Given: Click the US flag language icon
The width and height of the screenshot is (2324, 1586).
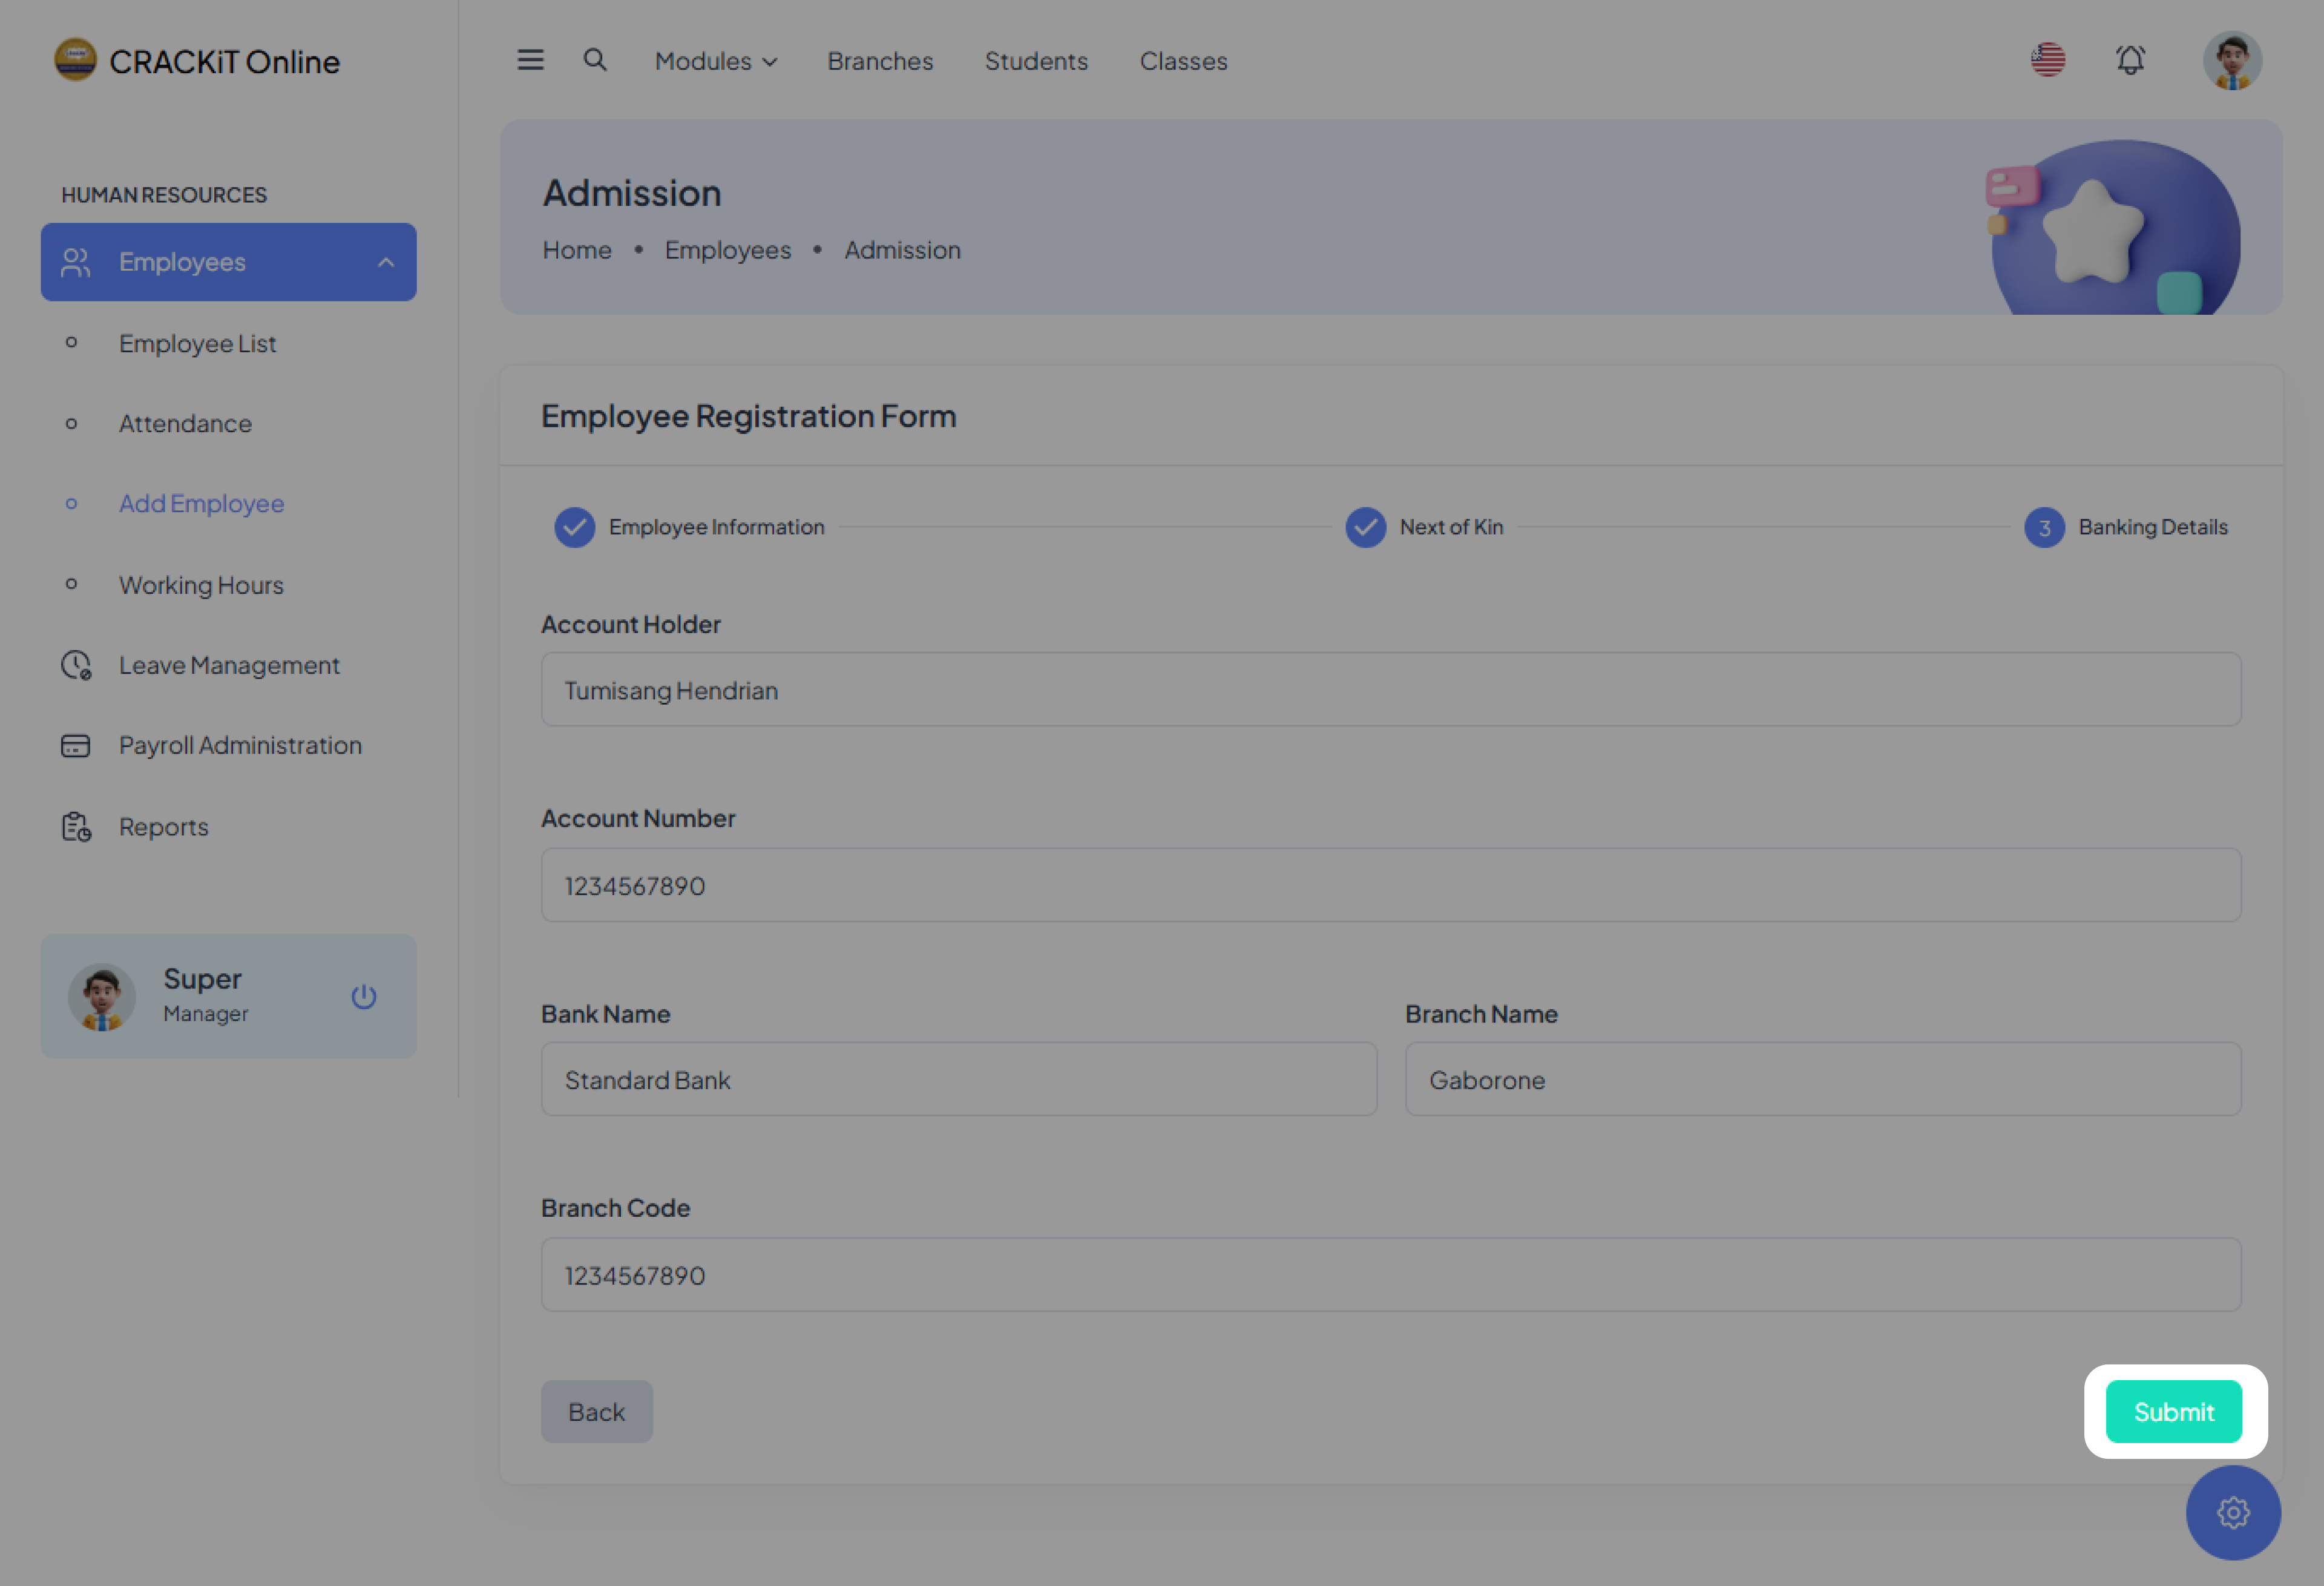Looking at the screenshot, I should click(x=2047, y=60).
